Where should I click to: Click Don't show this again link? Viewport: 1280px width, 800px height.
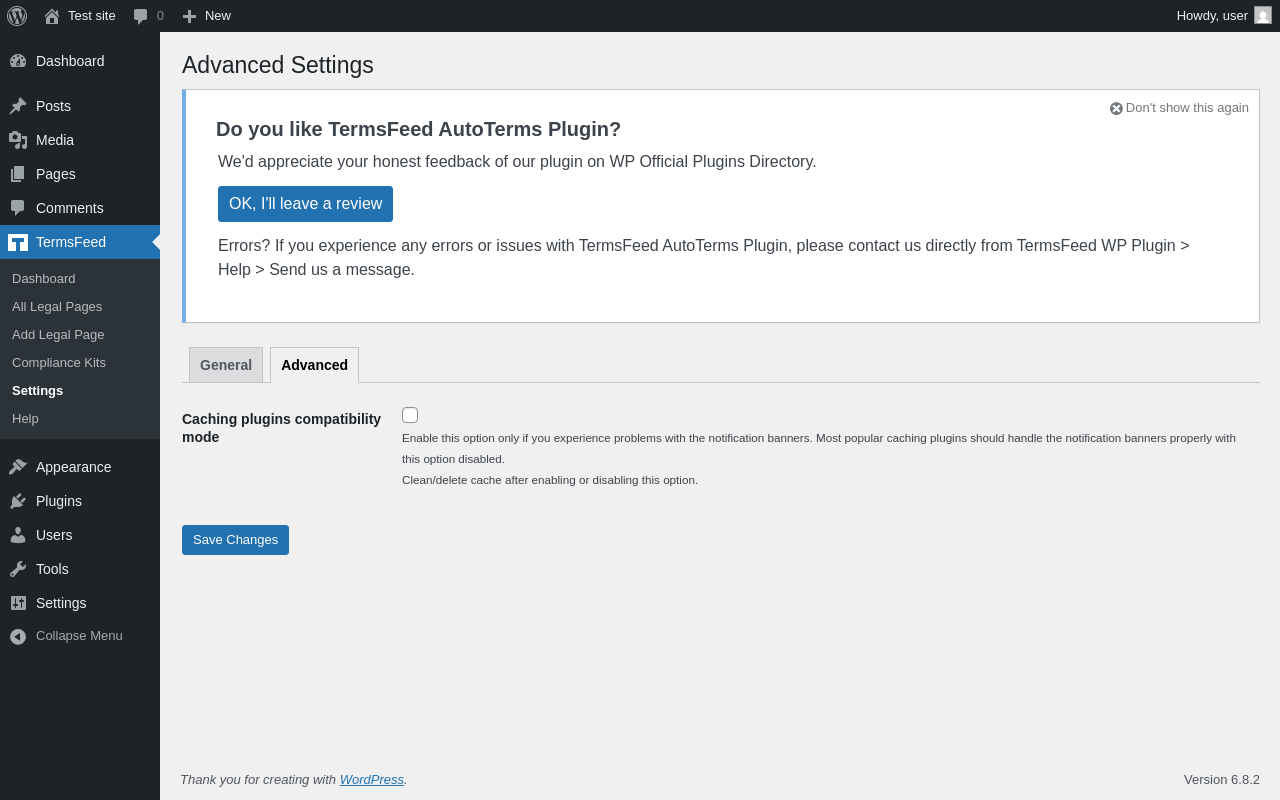click(x=1187, y=108)
